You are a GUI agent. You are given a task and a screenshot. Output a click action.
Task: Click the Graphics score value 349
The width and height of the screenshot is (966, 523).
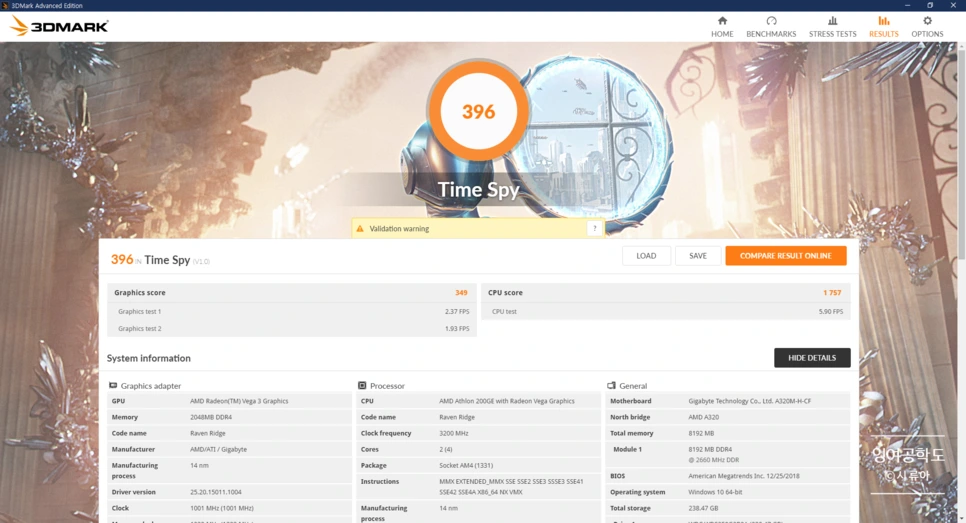(461, 293)
